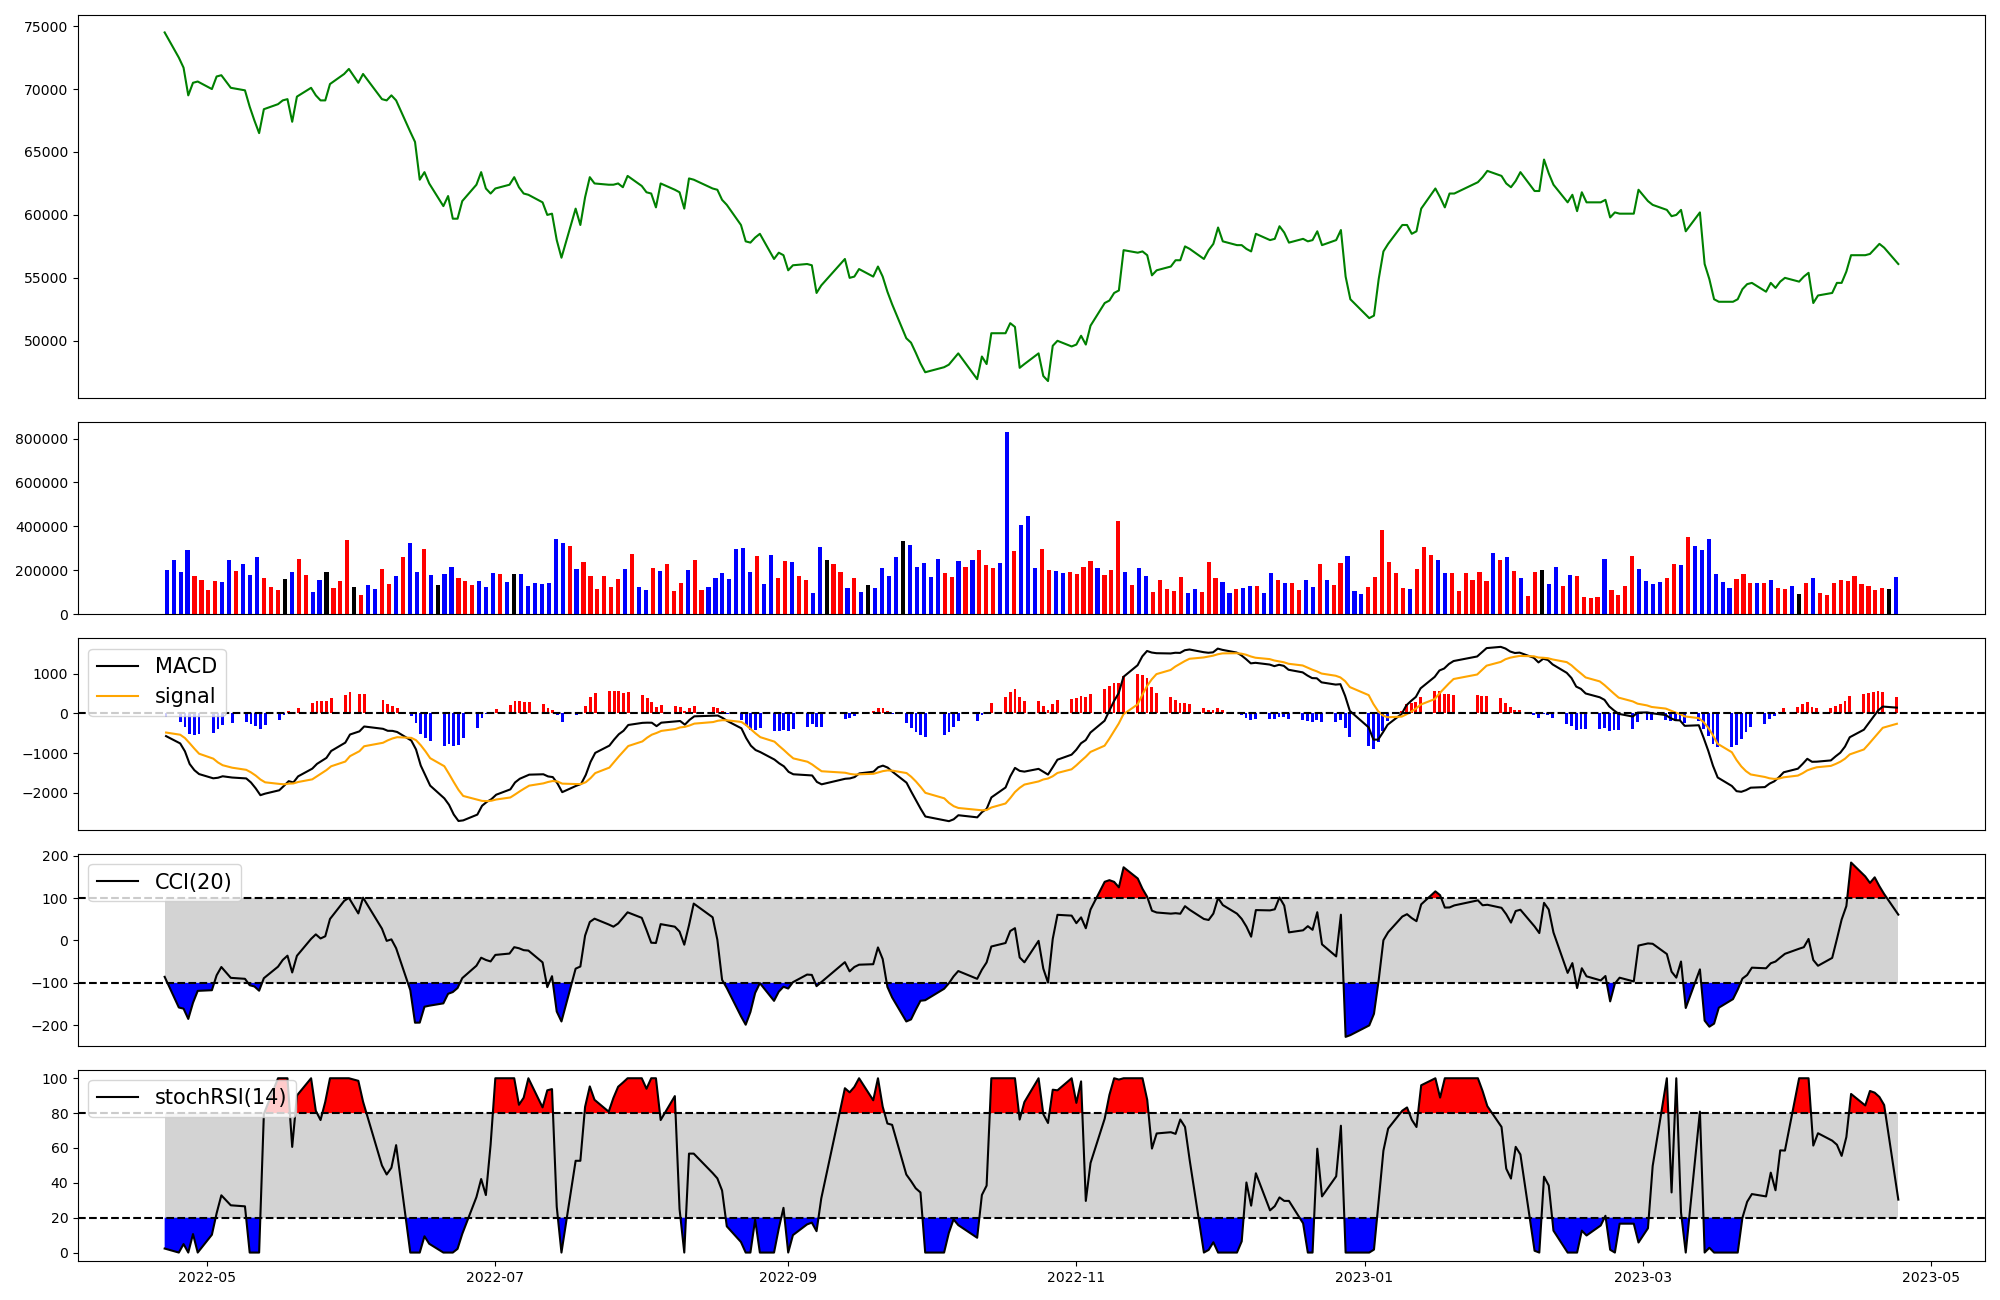Viewport: 2000px width, 1300px height.
Task: Click the 50000 price axis label
Action: click(47, 341)
